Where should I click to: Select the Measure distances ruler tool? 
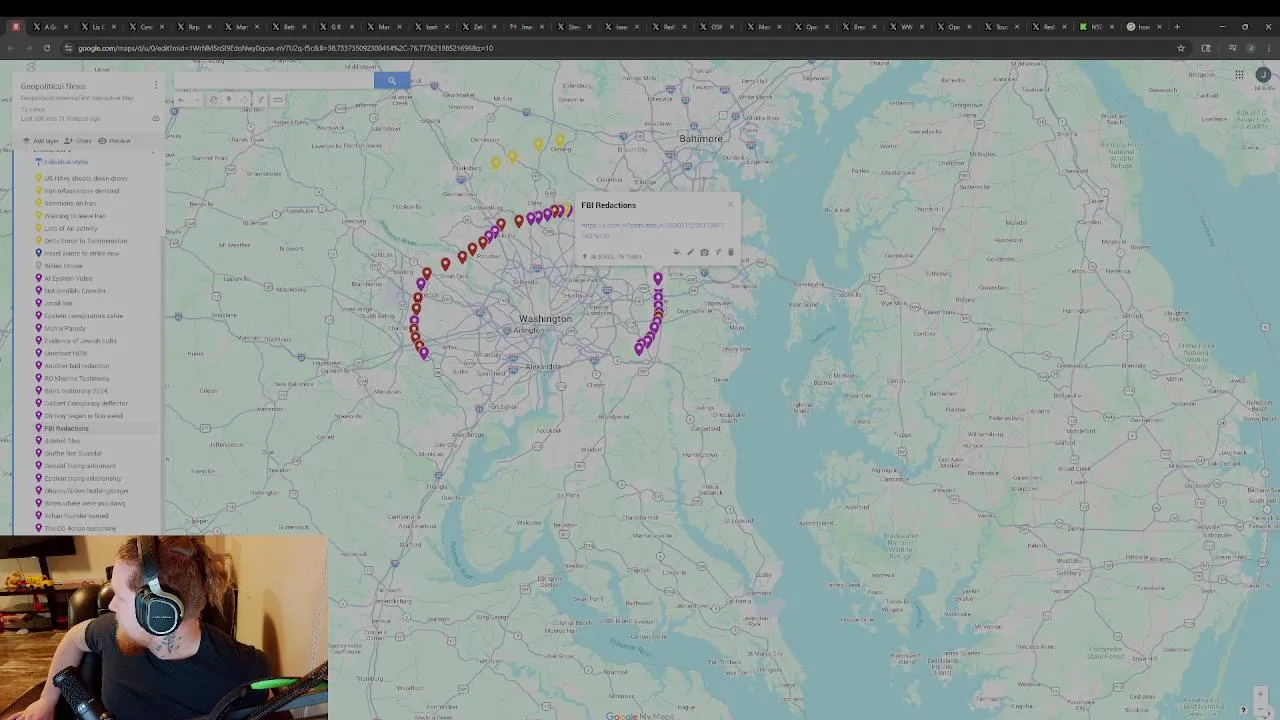pyautogui.click(x=278, y=100)
